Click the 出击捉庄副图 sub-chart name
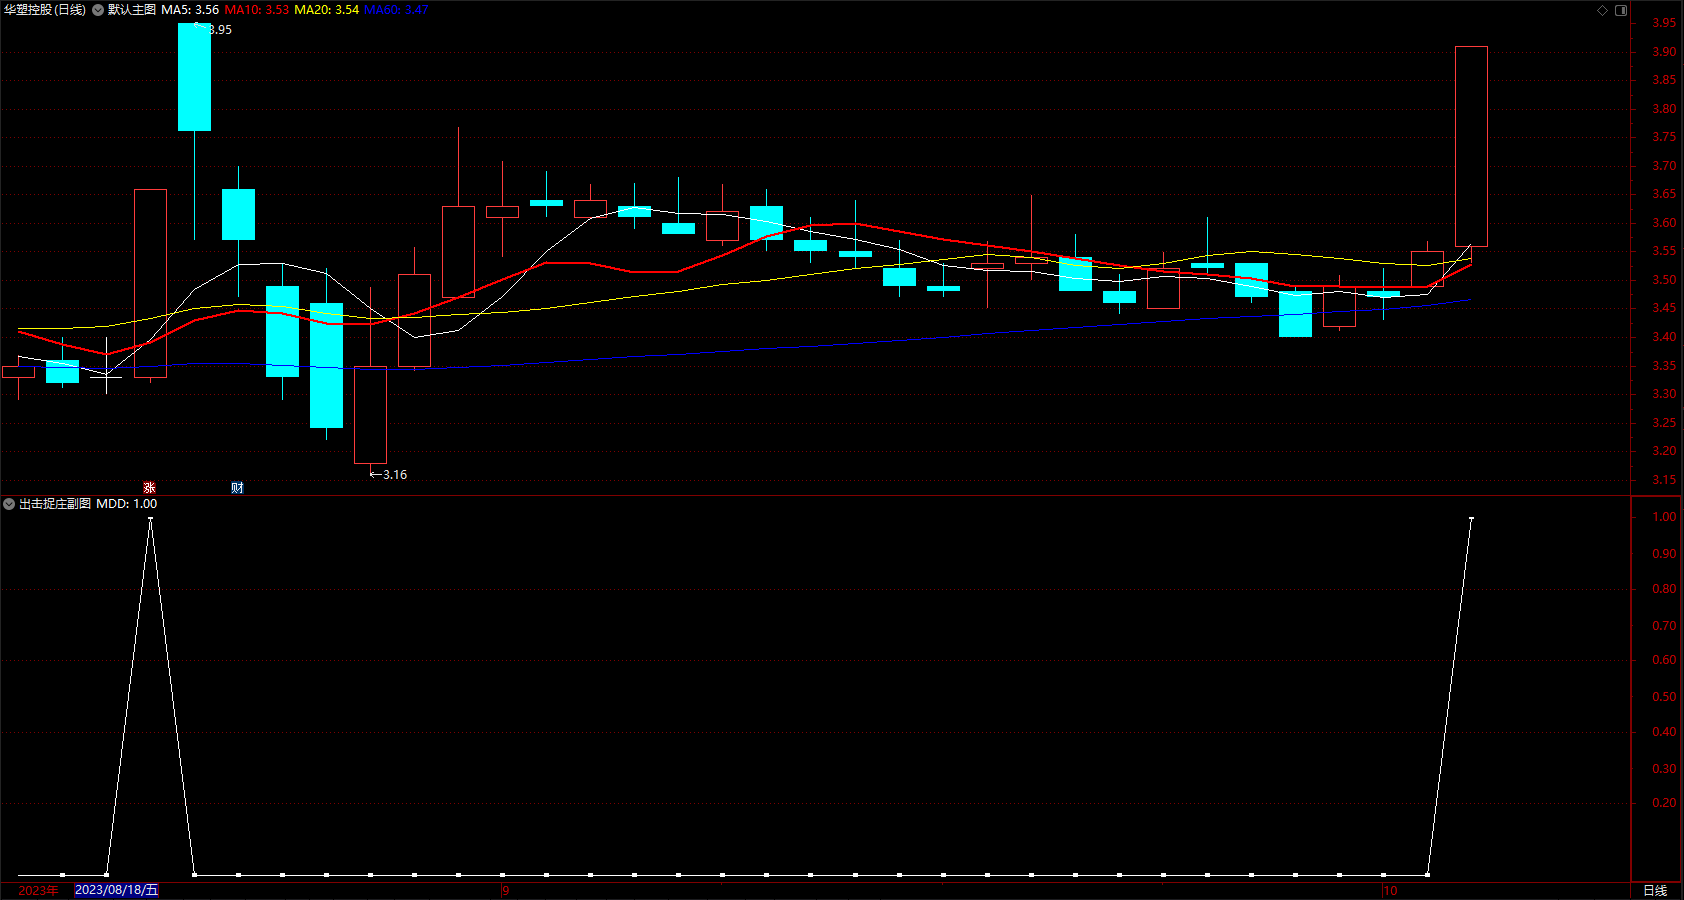The width and height of the screenshot is (1684, 900). point(55,504)
